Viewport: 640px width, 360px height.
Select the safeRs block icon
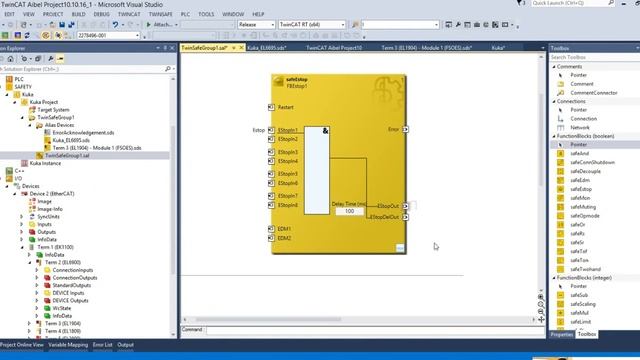(560, 233)
